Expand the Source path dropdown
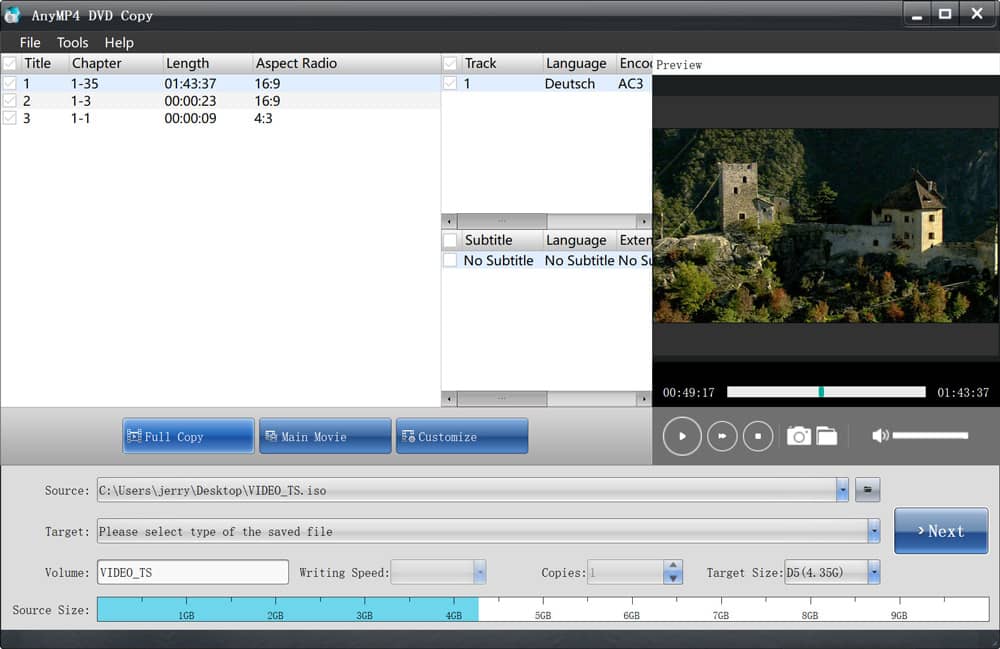Viewport: 1000px width, 649px height. [x=842, y=490]
